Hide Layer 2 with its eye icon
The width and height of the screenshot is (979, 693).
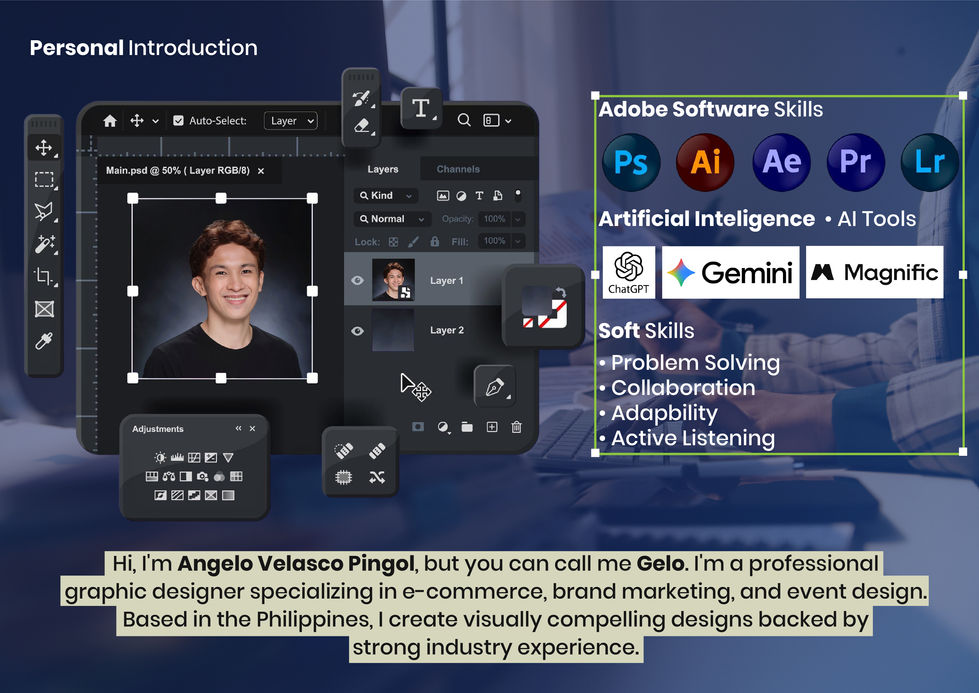click(357, 331)
